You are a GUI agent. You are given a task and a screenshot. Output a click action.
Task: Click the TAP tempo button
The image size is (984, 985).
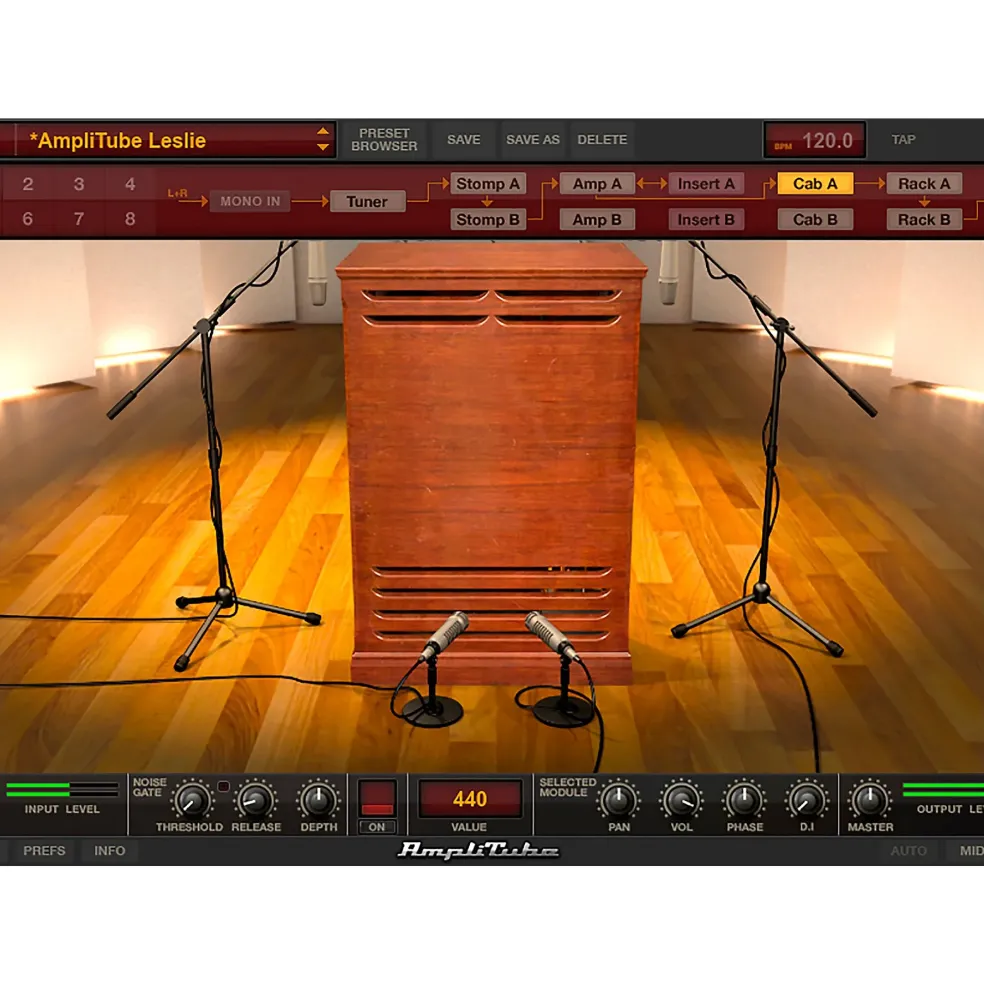[x=904, y=139]
